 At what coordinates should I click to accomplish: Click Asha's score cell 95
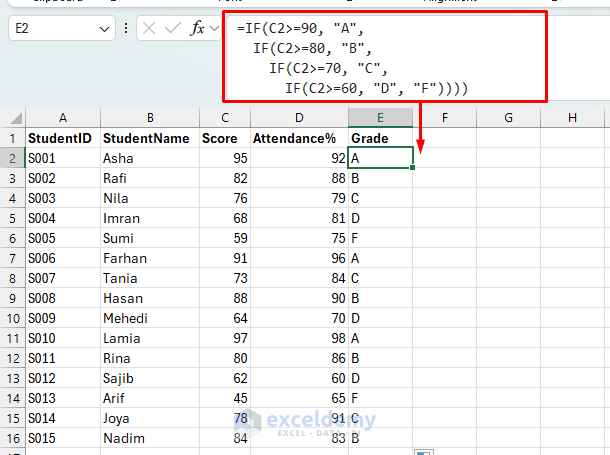coord(225,158)
